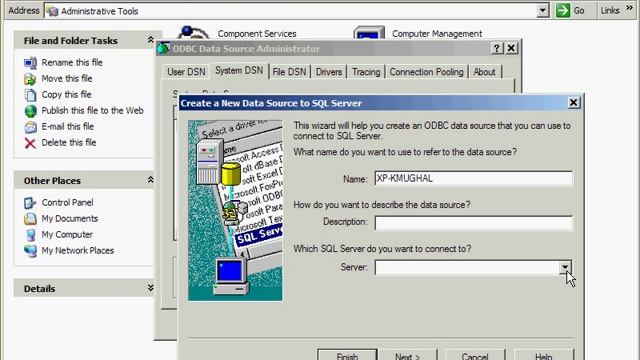Click the My Computer icon

click(x=30, y=235)
